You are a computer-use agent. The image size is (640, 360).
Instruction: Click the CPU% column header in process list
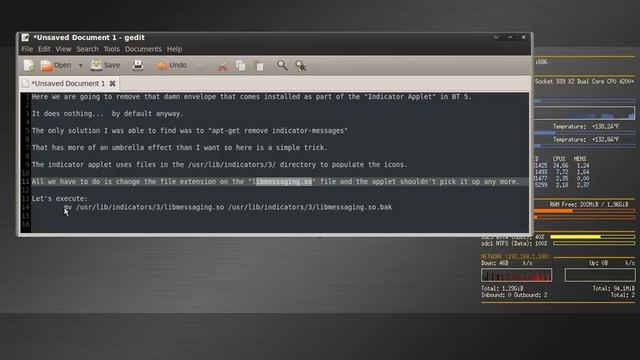tap(559, 159)
